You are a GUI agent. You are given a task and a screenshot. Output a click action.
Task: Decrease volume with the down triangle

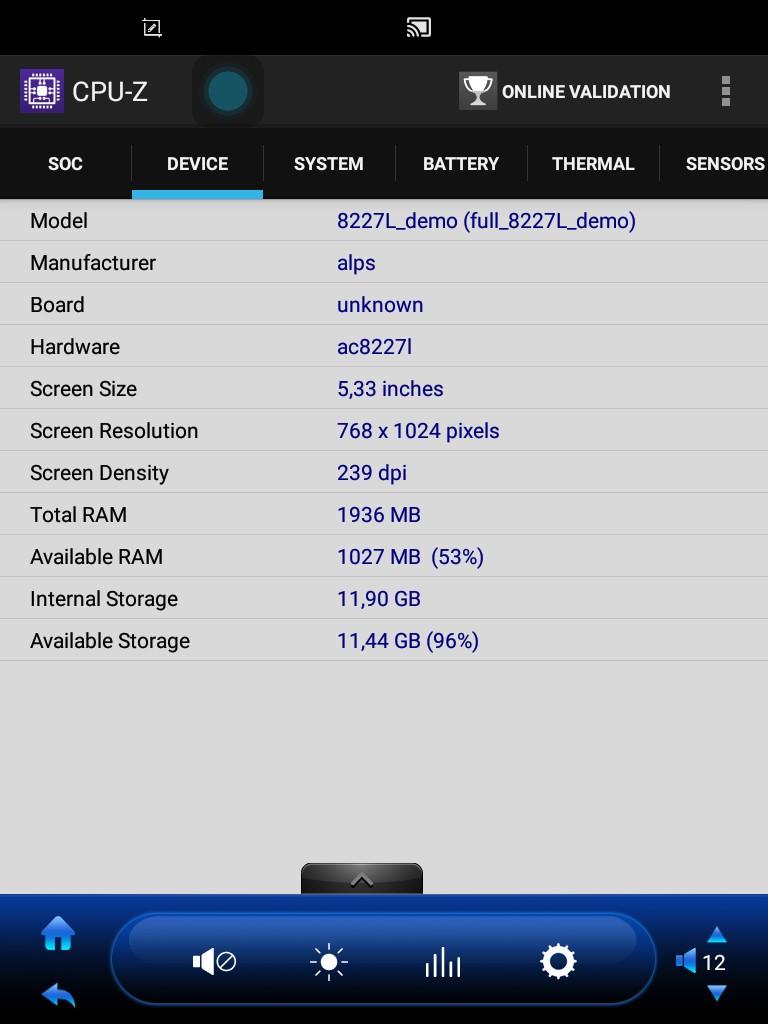pyautogui.click(x=716, y=993)
